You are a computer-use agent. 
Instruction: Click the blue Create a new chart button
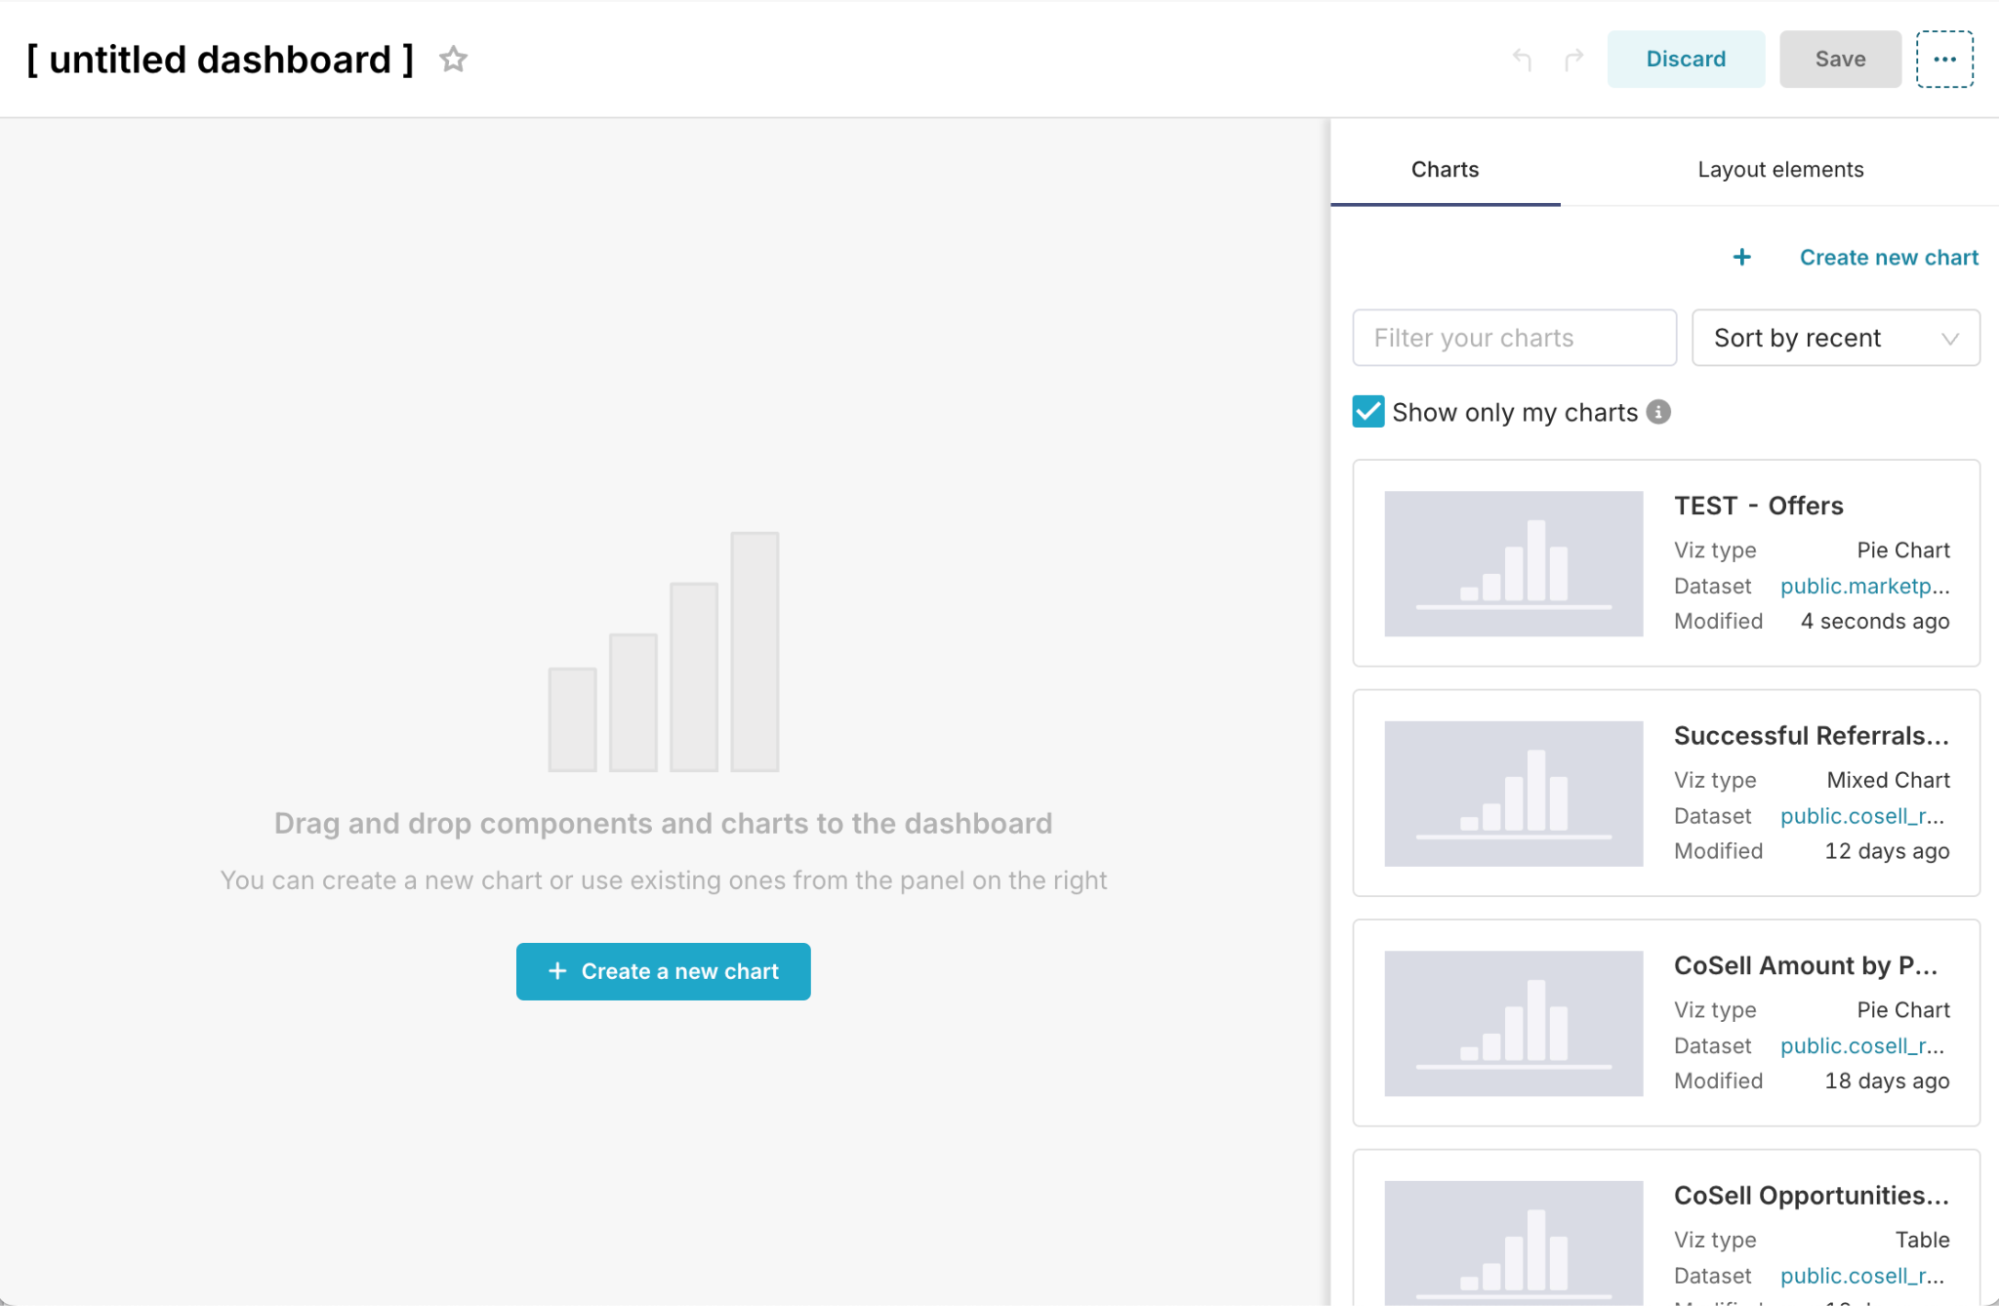click(x=663, y=971)
